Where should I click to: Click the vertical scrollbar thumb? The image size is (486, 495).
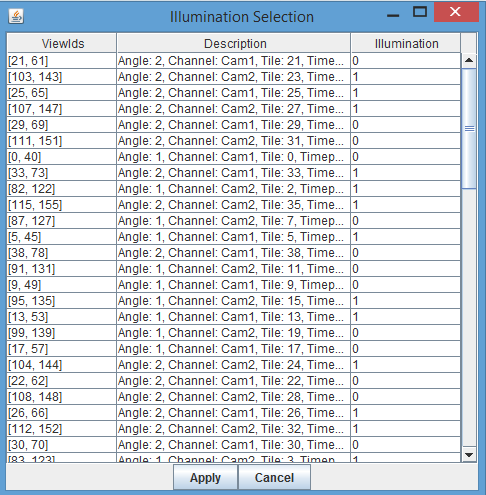(x=469, y=129)
